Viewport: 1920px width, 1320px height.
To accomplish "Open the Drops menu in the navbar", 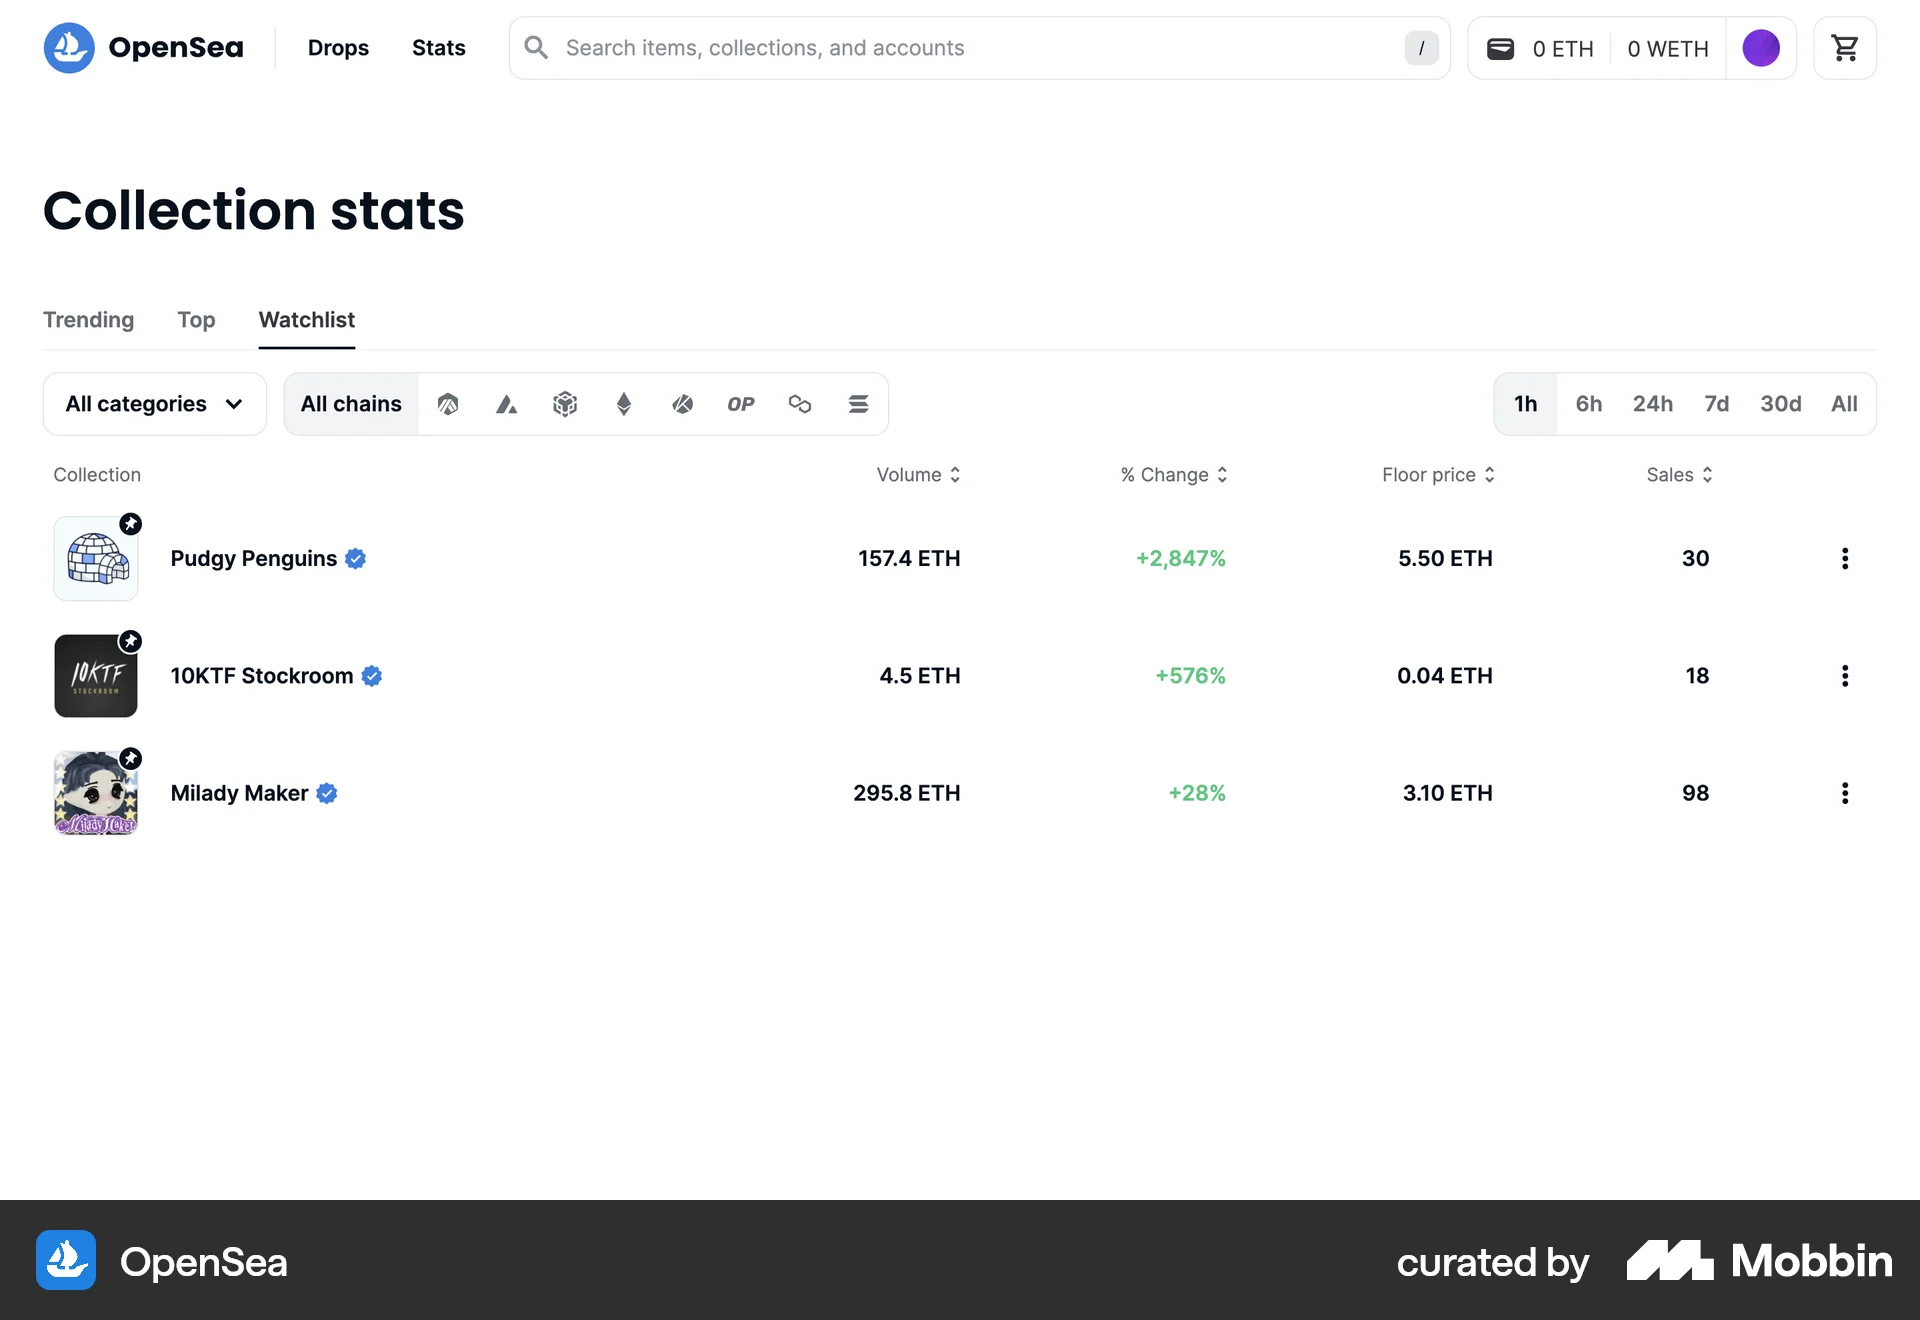I will [338, 47].
